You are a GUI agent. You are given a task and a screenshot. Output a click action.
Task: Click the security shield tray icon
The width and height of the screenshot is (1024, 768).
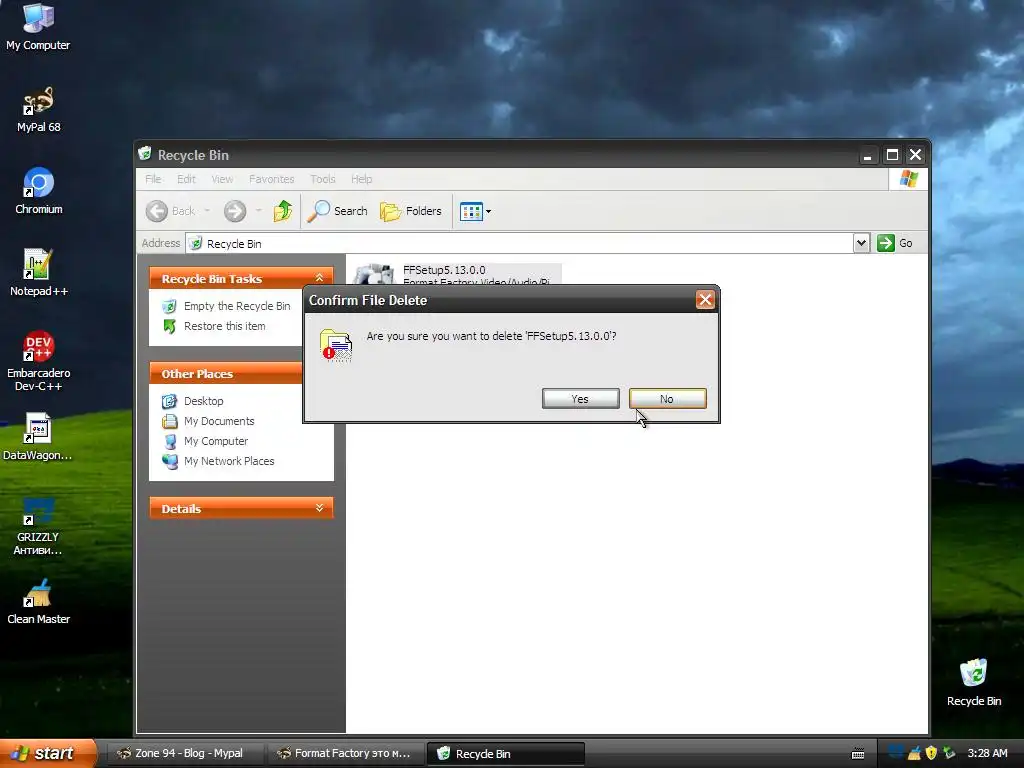click(931, 753)
